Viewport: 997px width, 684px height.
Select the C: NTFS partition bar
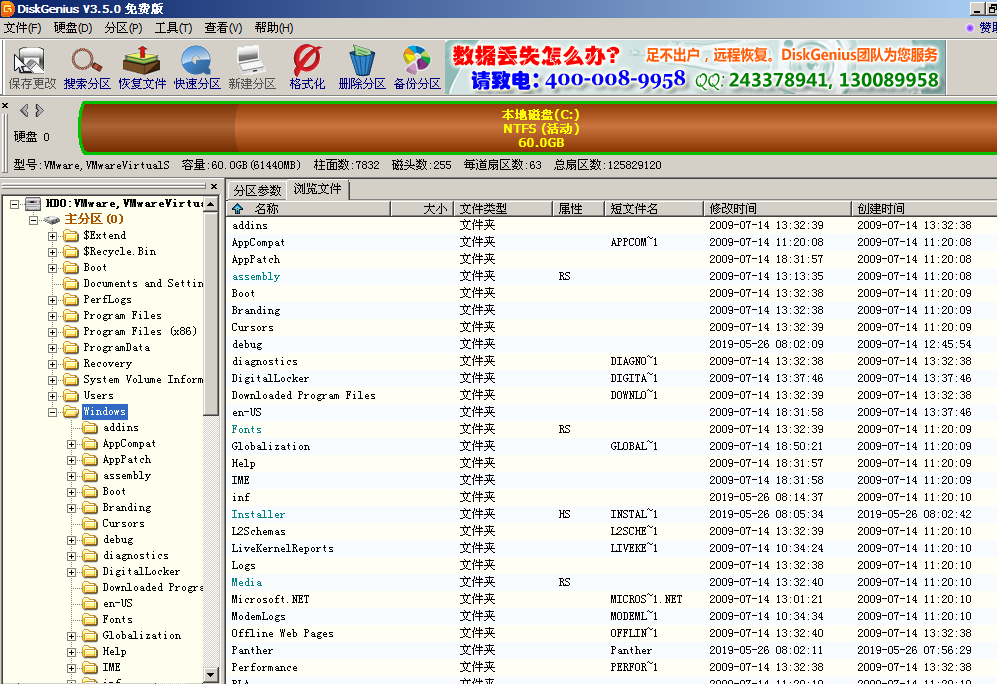(x=540, y=128)
